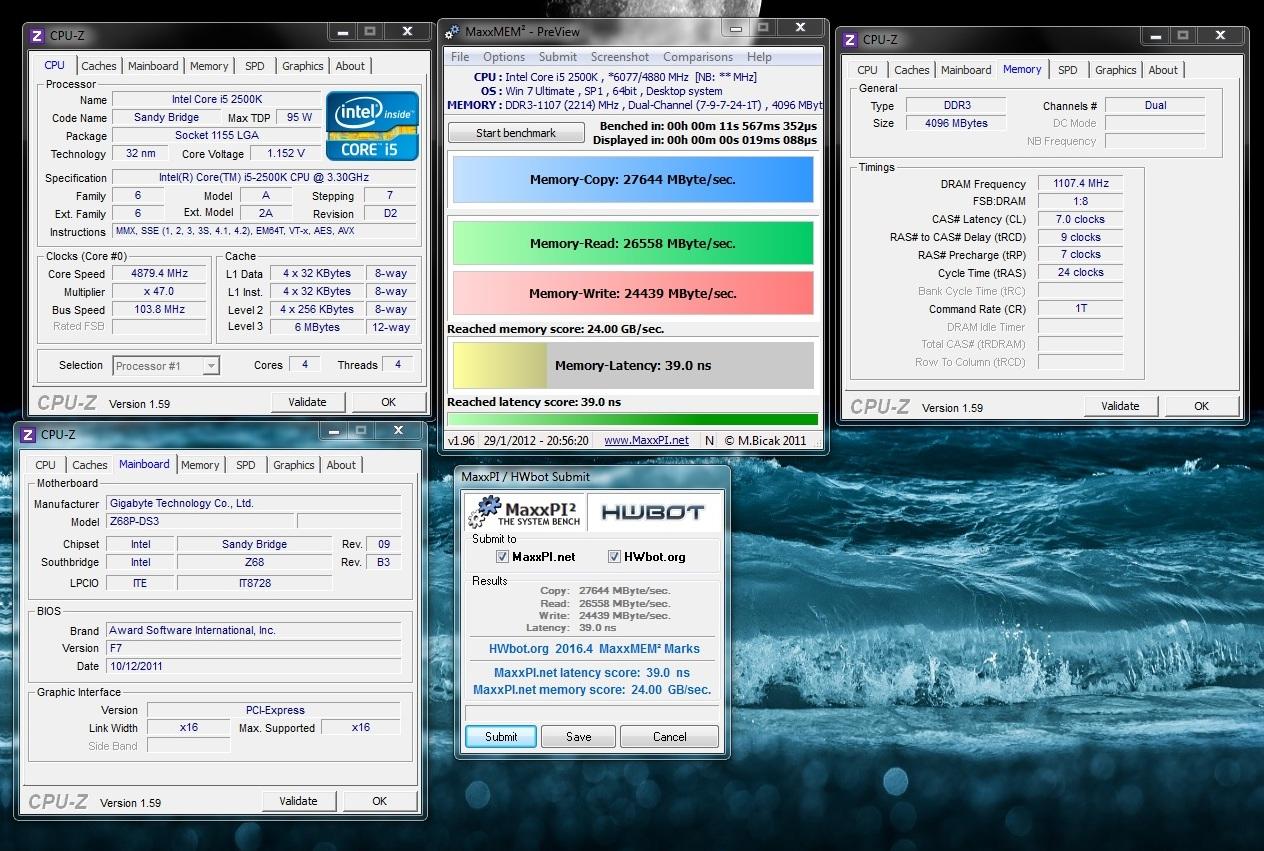Open About tab in the bottom-left Mainboard window
The height and width of the screenshot is (851, 1264).
tap(341, 465)
